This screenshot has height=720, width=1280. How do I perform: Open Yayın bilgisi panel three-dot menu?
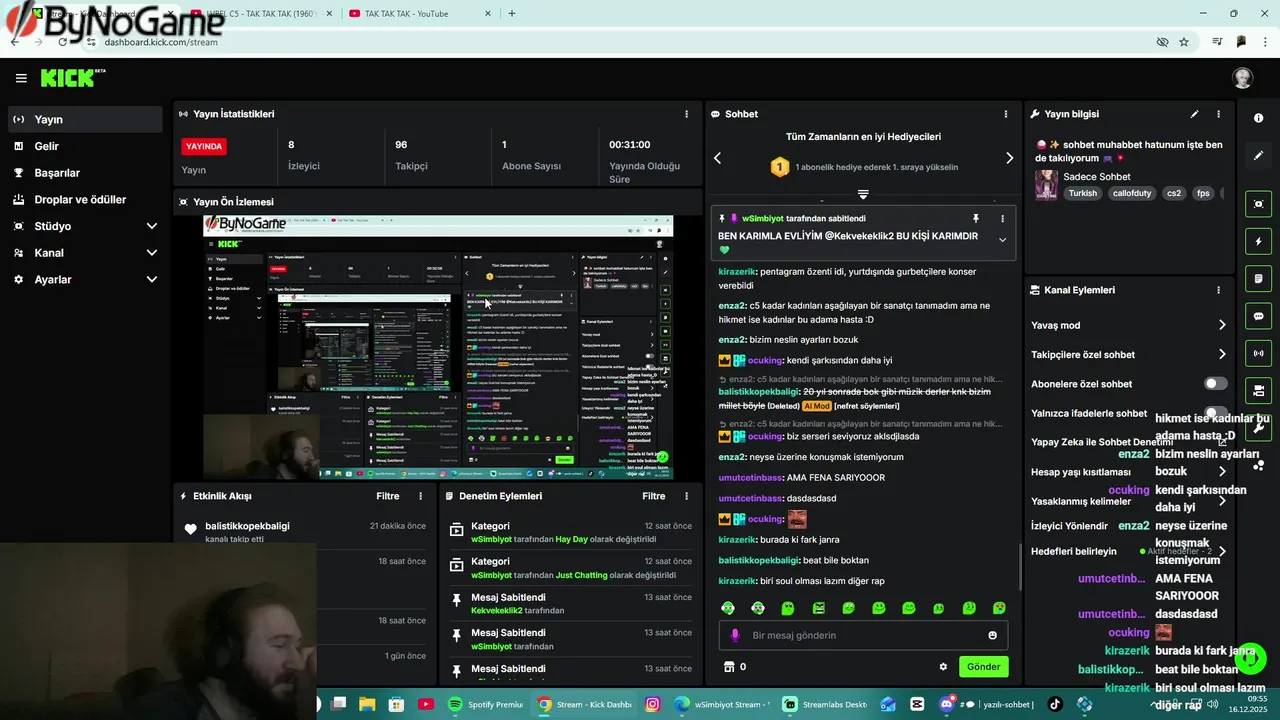point(1218,114)
